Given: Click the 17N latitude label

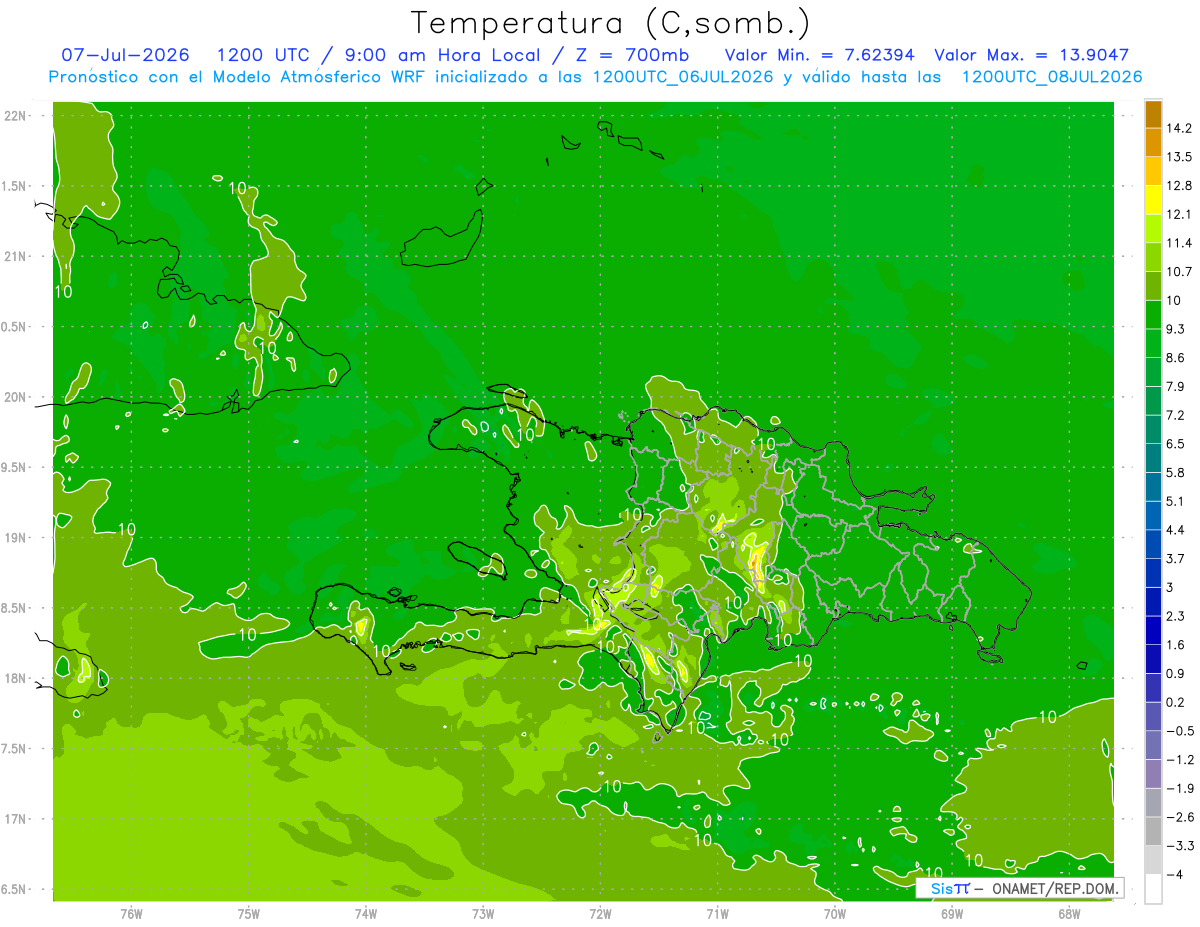Looking at the screenshot, I should 15,819.
